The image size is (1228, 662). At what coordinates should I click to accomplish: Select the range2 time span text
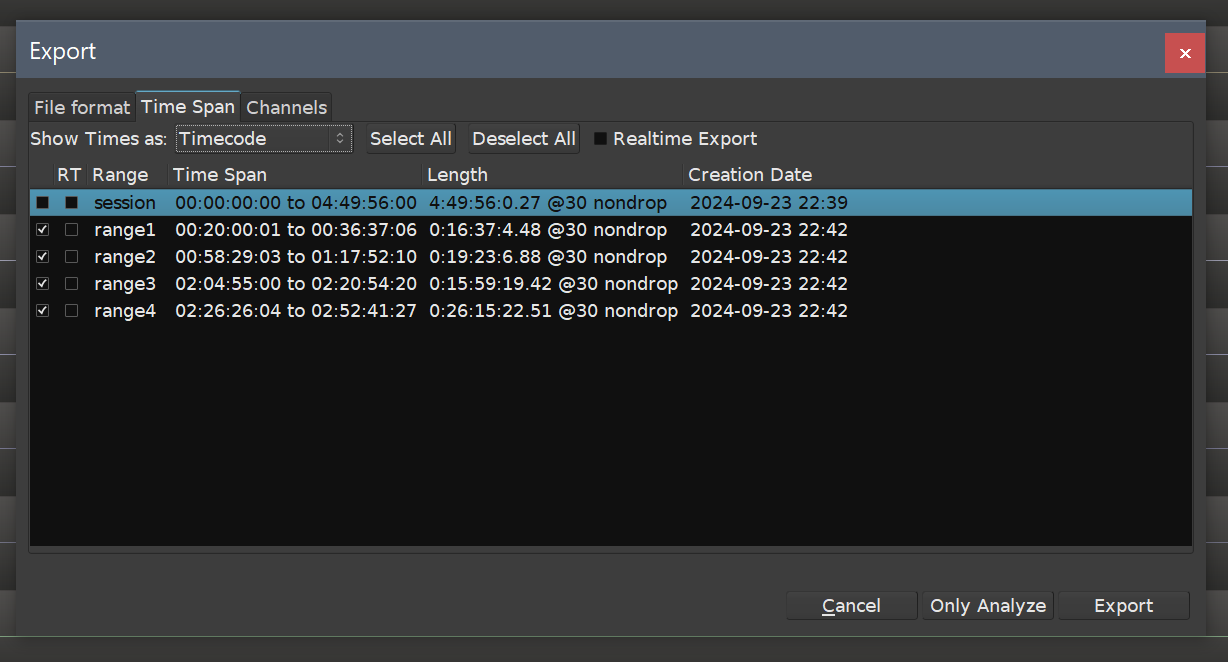pyautogui.click(x=295, y=257)
